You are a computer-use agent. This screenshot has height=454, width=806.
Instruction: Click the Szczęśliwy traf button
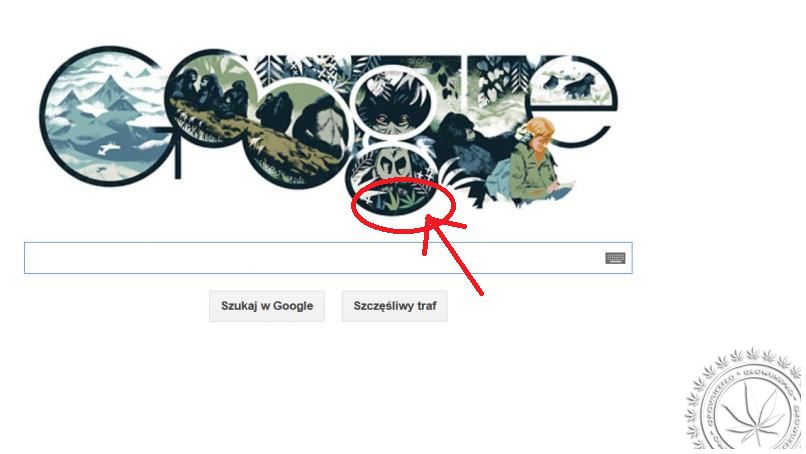tap(394, 306)
